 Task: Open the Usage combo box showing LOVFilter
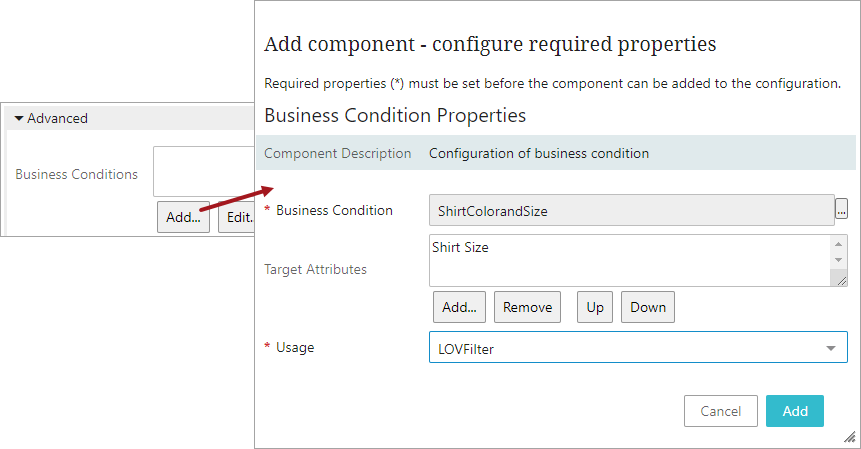pos(625,347)
